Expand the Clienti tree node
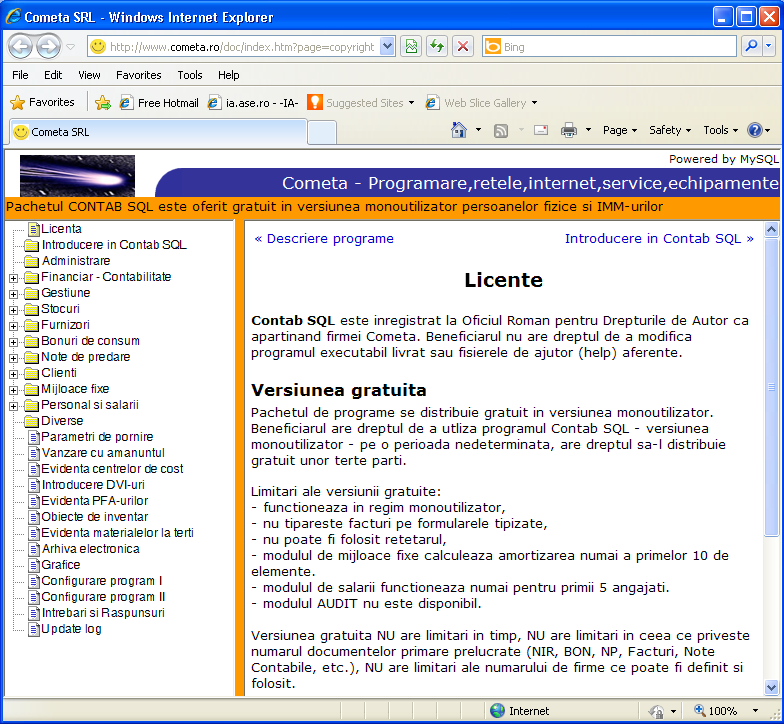The image size is (784, 724). point(14,374)
